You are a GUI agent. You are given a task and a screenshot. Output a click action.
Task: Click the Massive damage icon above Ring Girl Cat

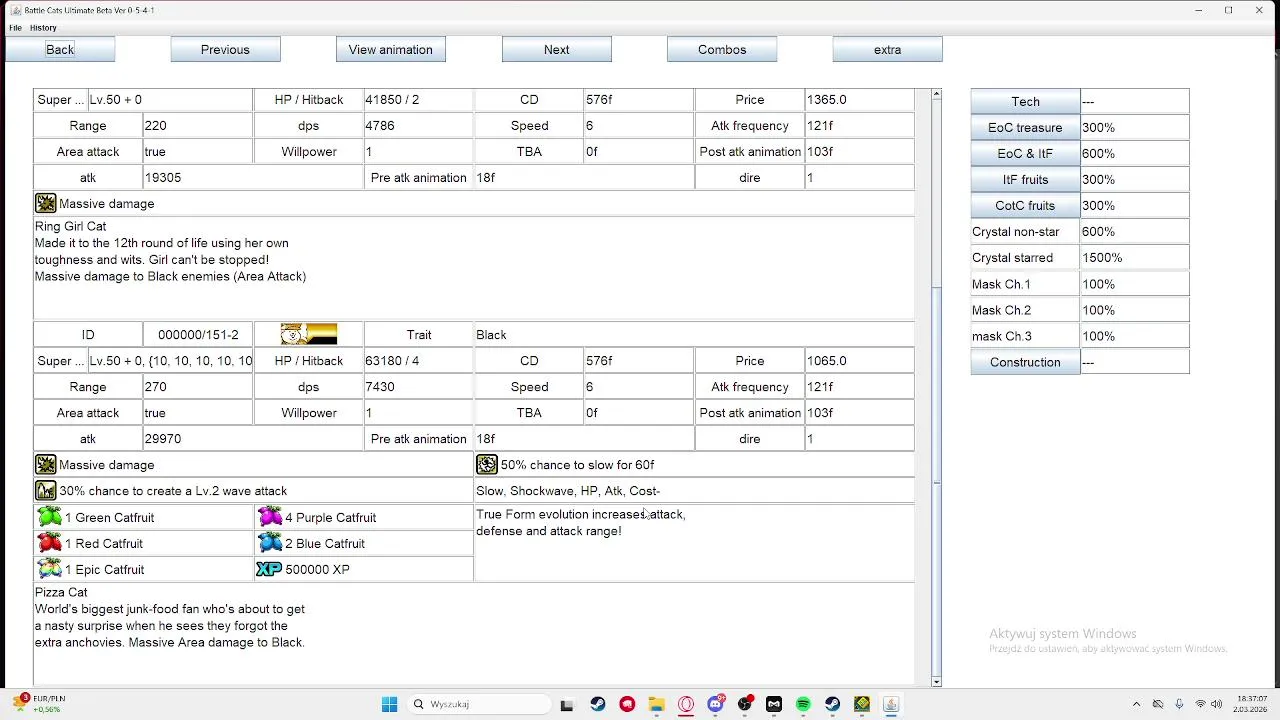click(46, 204)
